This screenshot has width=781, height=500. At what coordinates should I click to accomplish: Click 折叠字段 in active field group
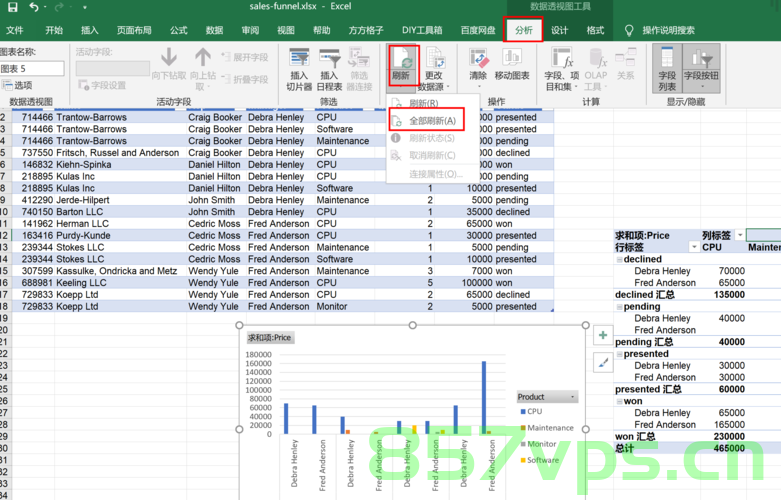(245, 79)
